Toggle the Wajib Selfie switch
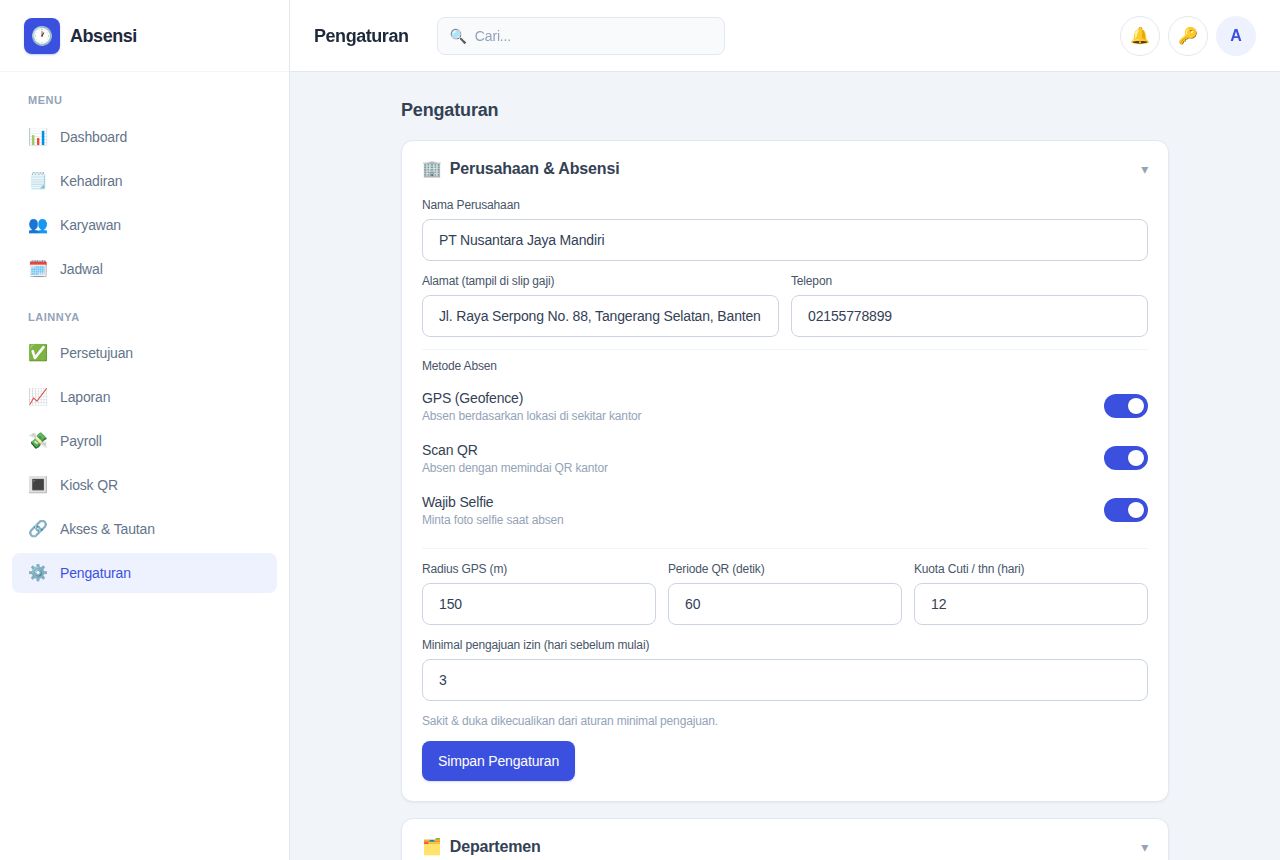The height and width of the screenshot is (860, 1280). pos(1126,510)
